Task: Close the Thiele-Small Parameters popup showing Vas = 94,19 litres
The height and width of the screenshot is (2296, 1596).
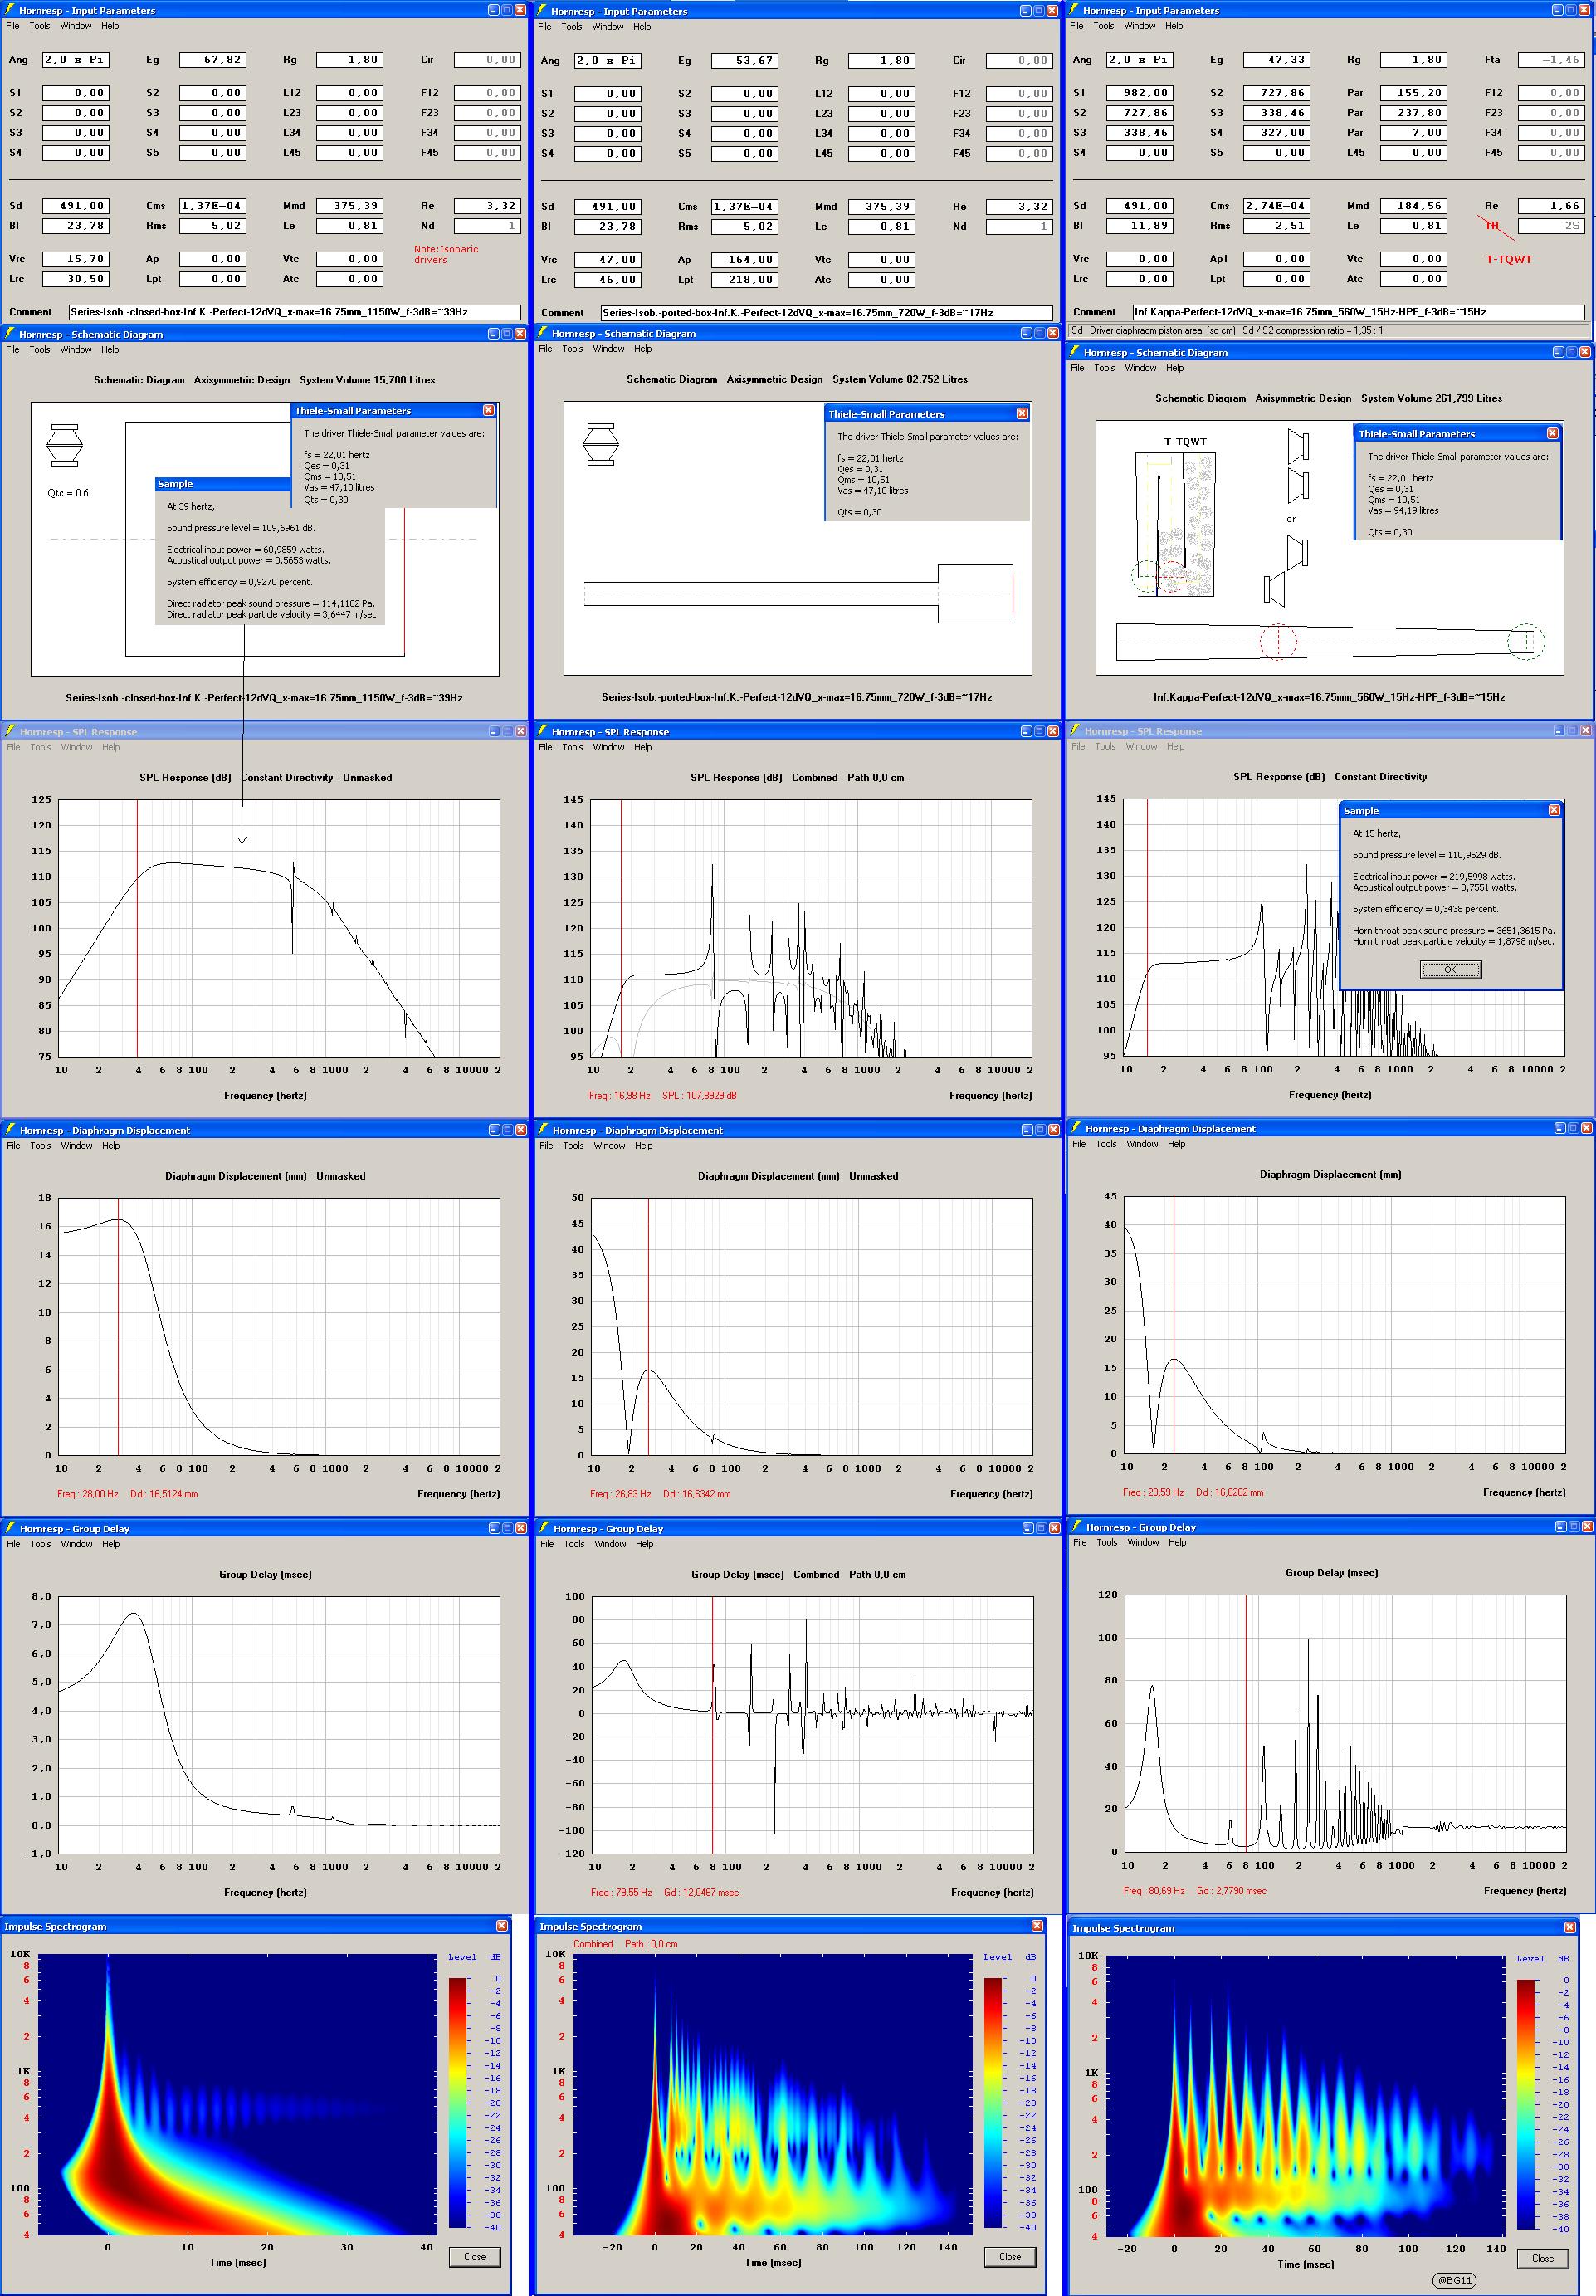Action: tap(1552, 433)
